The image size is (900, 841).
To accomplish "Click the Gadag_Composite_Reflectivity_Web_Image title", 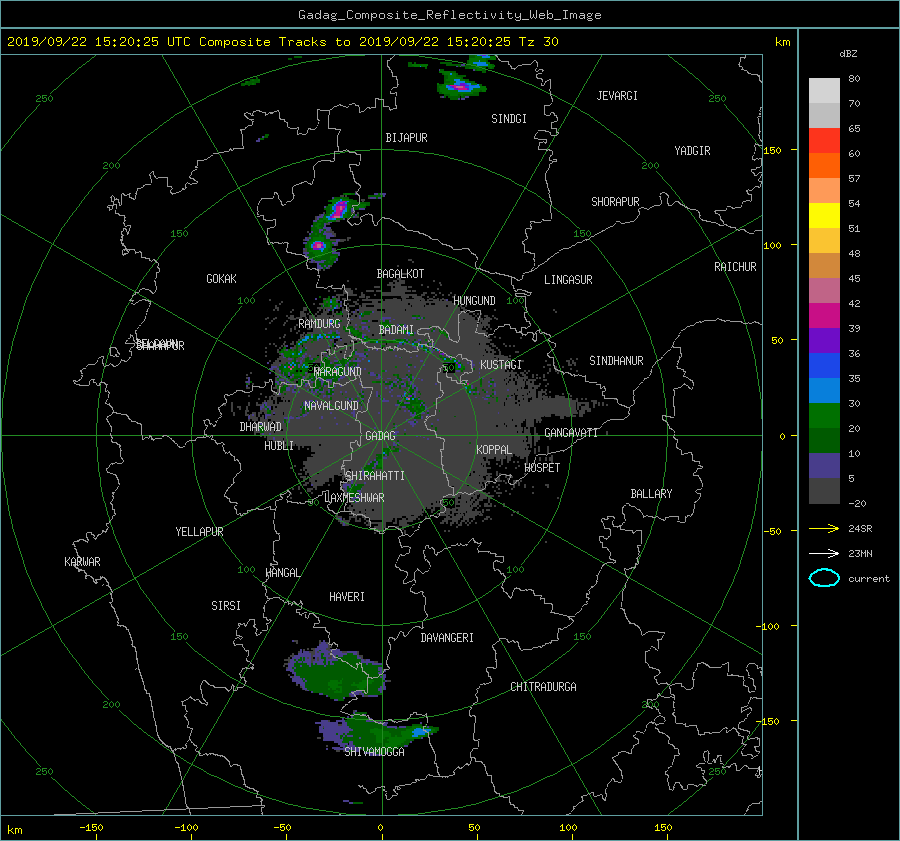I will tap(449, 15).
